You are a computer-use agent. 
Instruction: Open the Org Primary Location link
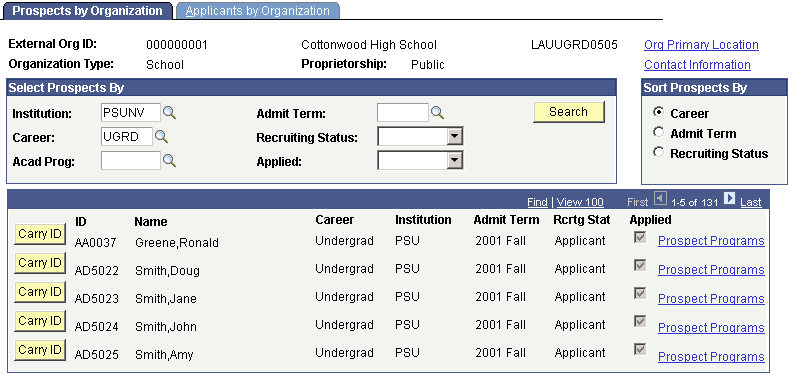pyautogui.click(x=701, y=45)
